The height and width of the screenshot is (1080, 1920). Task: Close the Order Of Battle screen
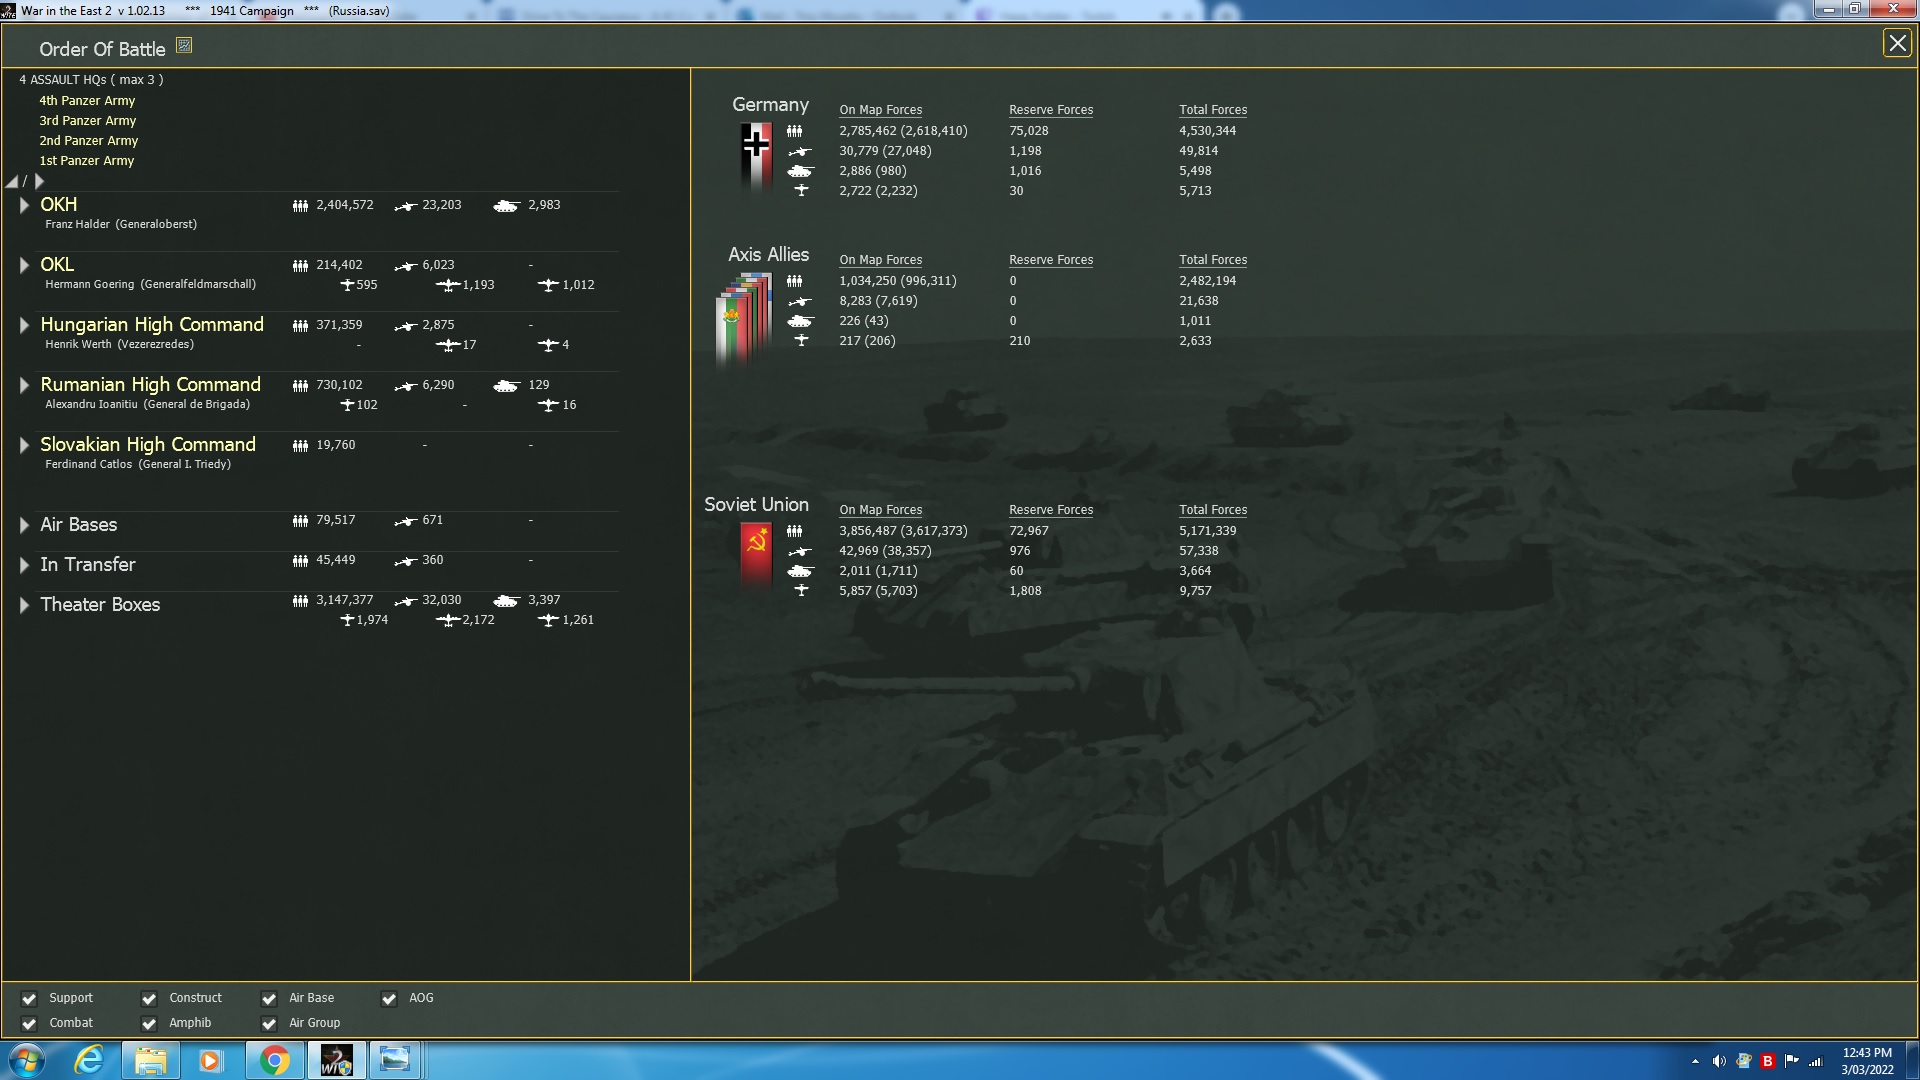pos(1897,43)
